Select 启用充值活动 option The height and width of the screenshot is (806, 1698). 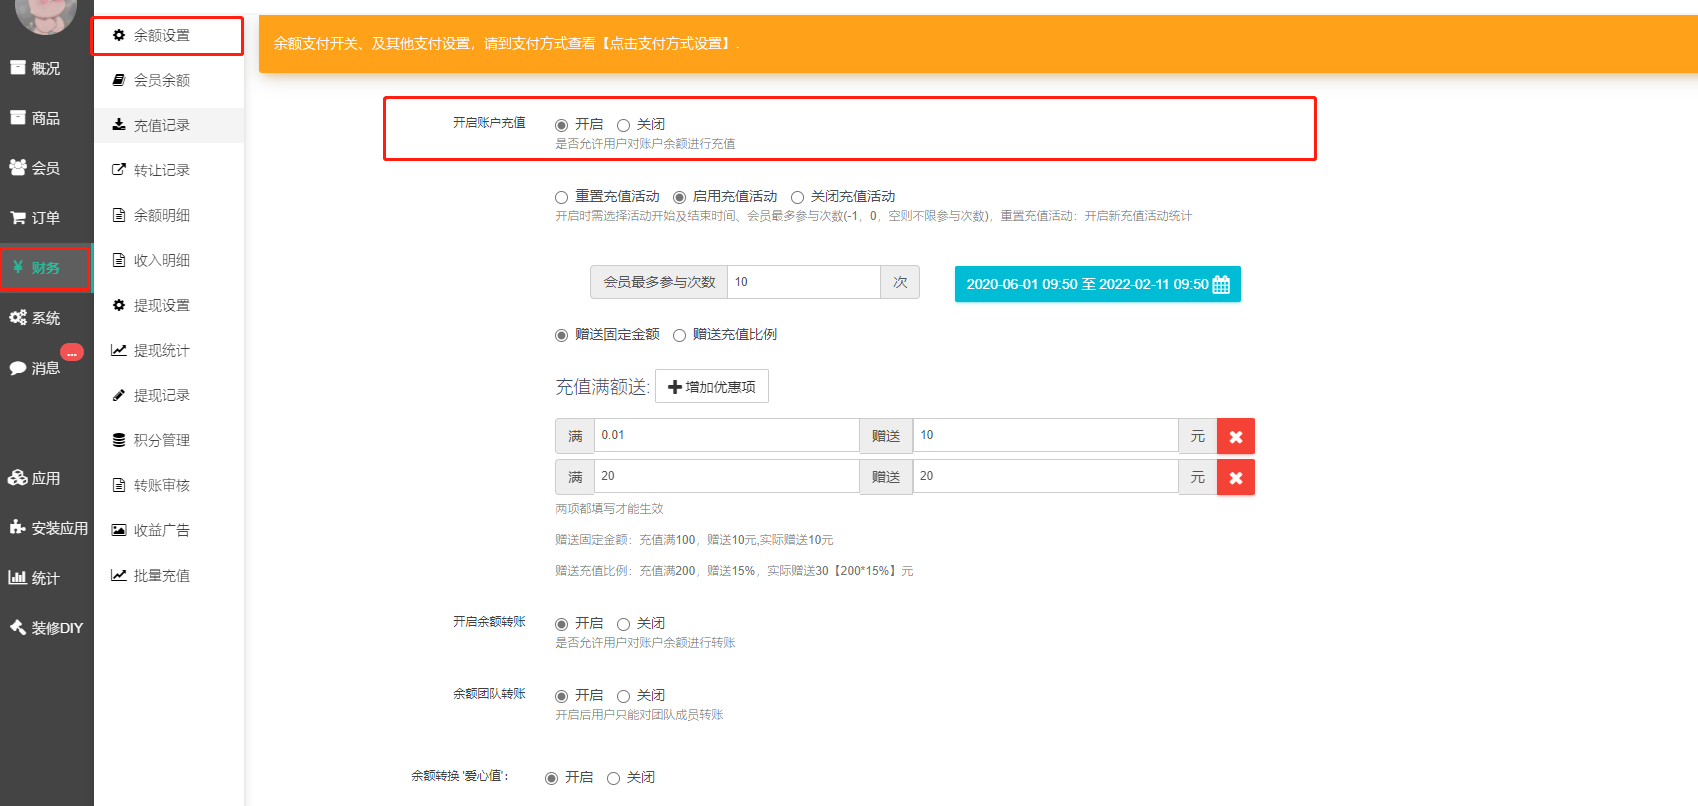(x=679, y=197)
